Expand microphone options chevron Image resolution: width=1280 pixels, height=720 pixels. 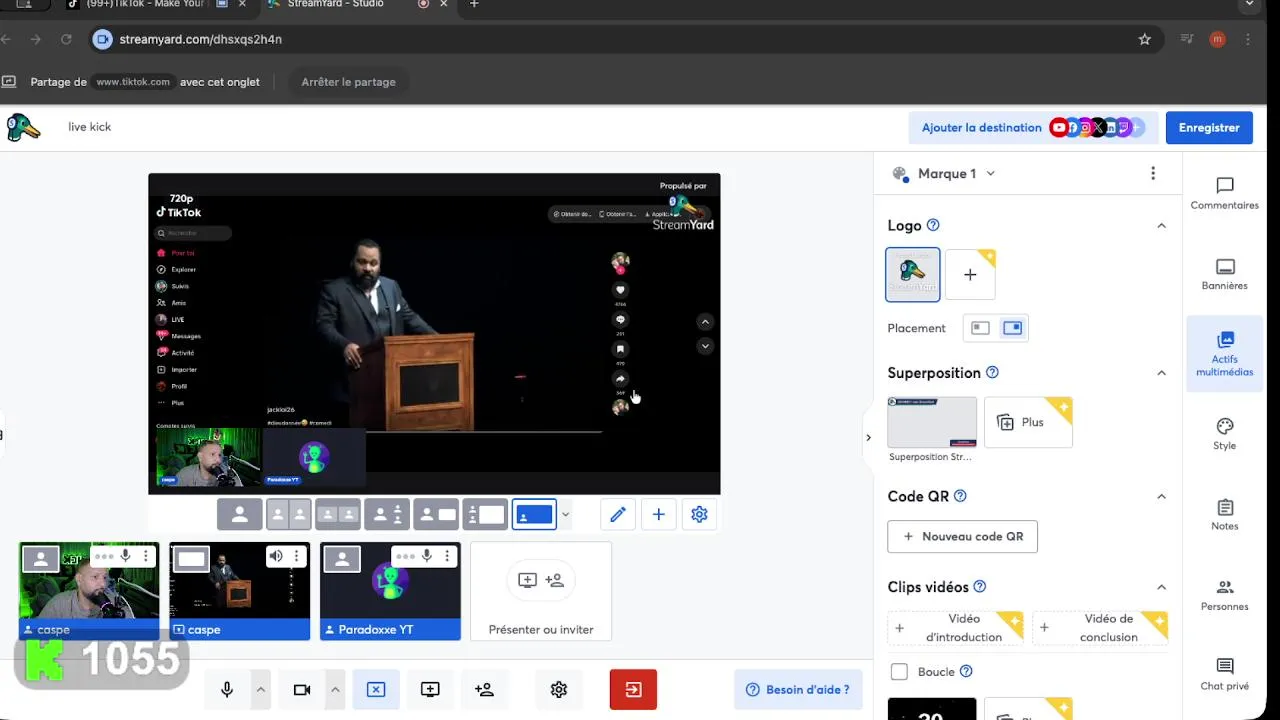click(261, 690)
